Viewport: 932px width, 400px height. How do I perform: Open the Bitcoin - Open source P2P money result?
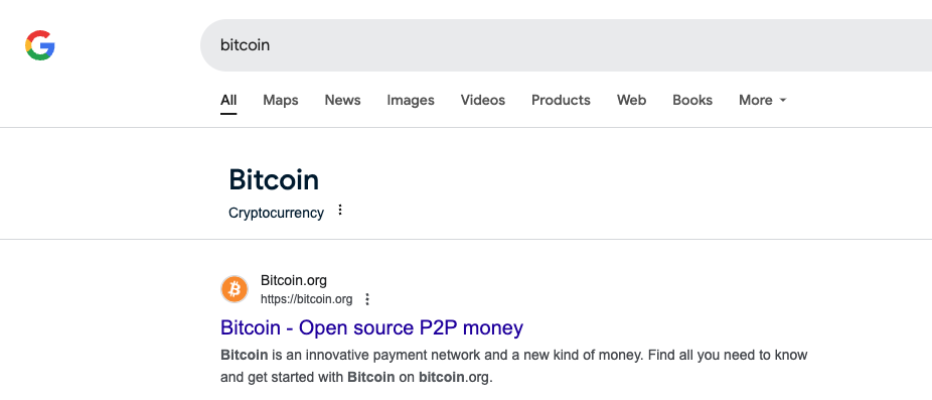pyautogui.click(x=371, y=327)
